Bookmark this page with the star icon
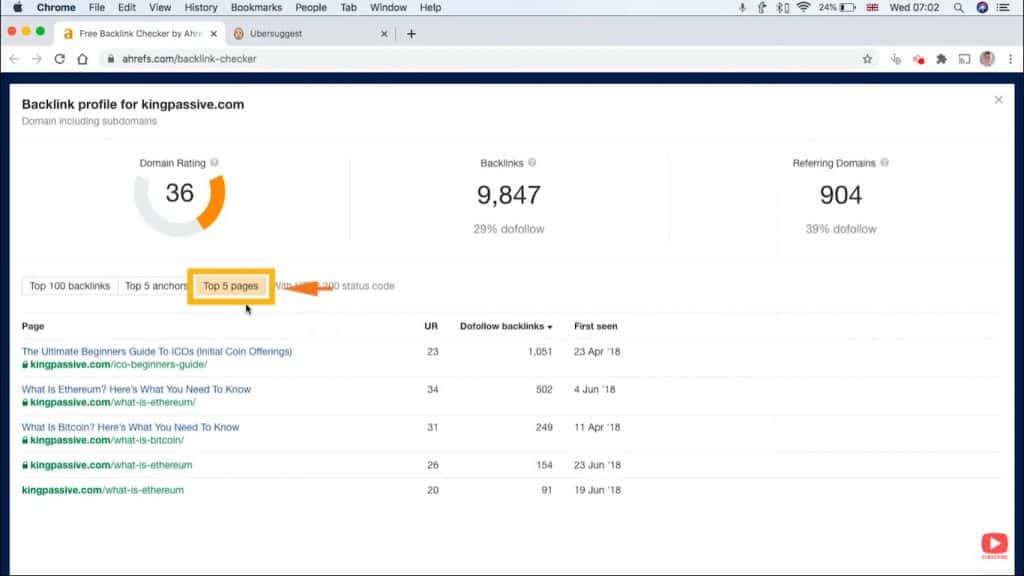 coord(867,59)
